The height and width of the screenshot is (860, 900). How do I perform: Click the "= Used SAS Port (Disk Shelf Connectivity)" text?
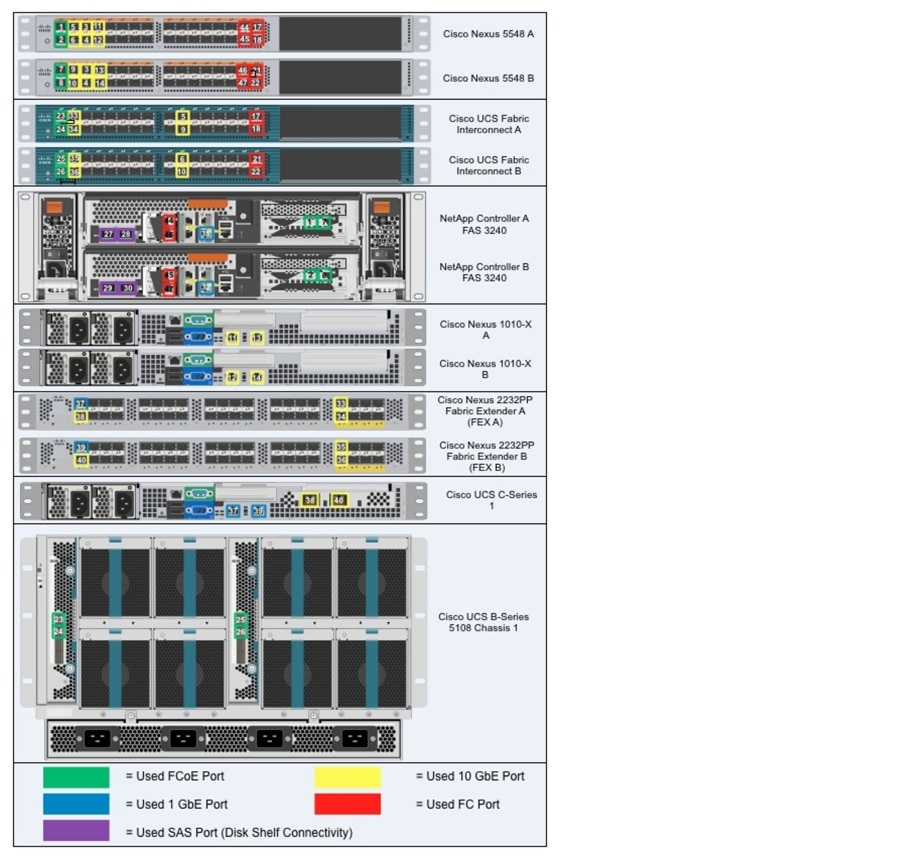click(239, 832)
